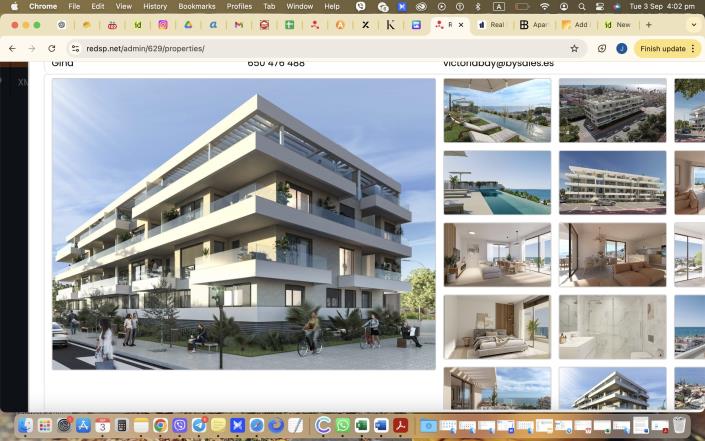Screen dimensions: 705x441
Task: Open Trash in the dock
Action: (680, 426)
